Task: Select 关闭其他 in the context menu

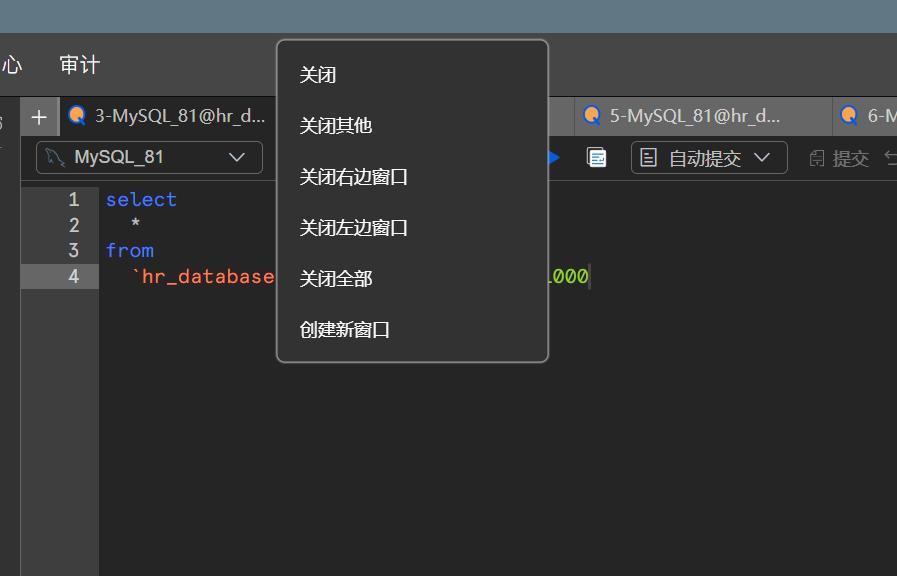Action: [412, 126]
